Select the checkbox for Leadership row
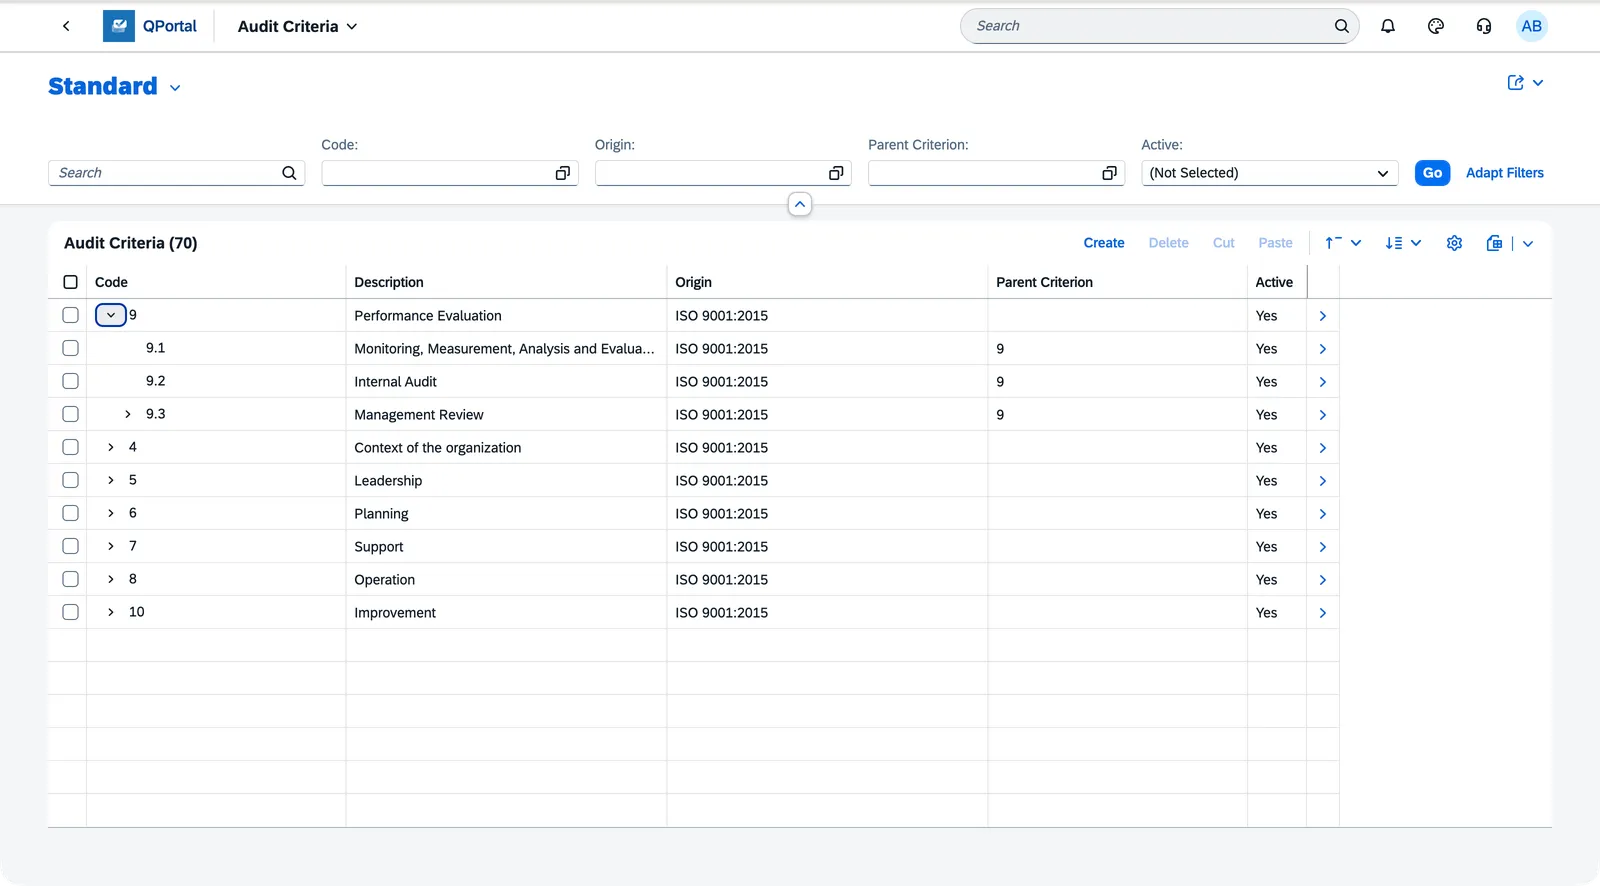Screen dimensions: 1600x886 coord(70,480)
